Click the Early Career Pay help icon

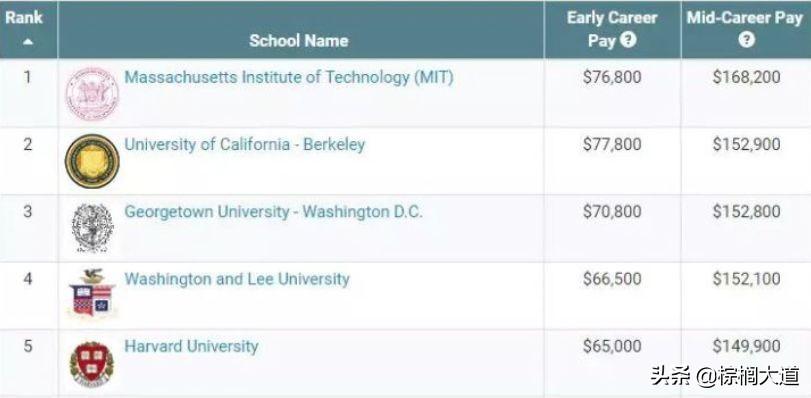(x=628, y=40)
